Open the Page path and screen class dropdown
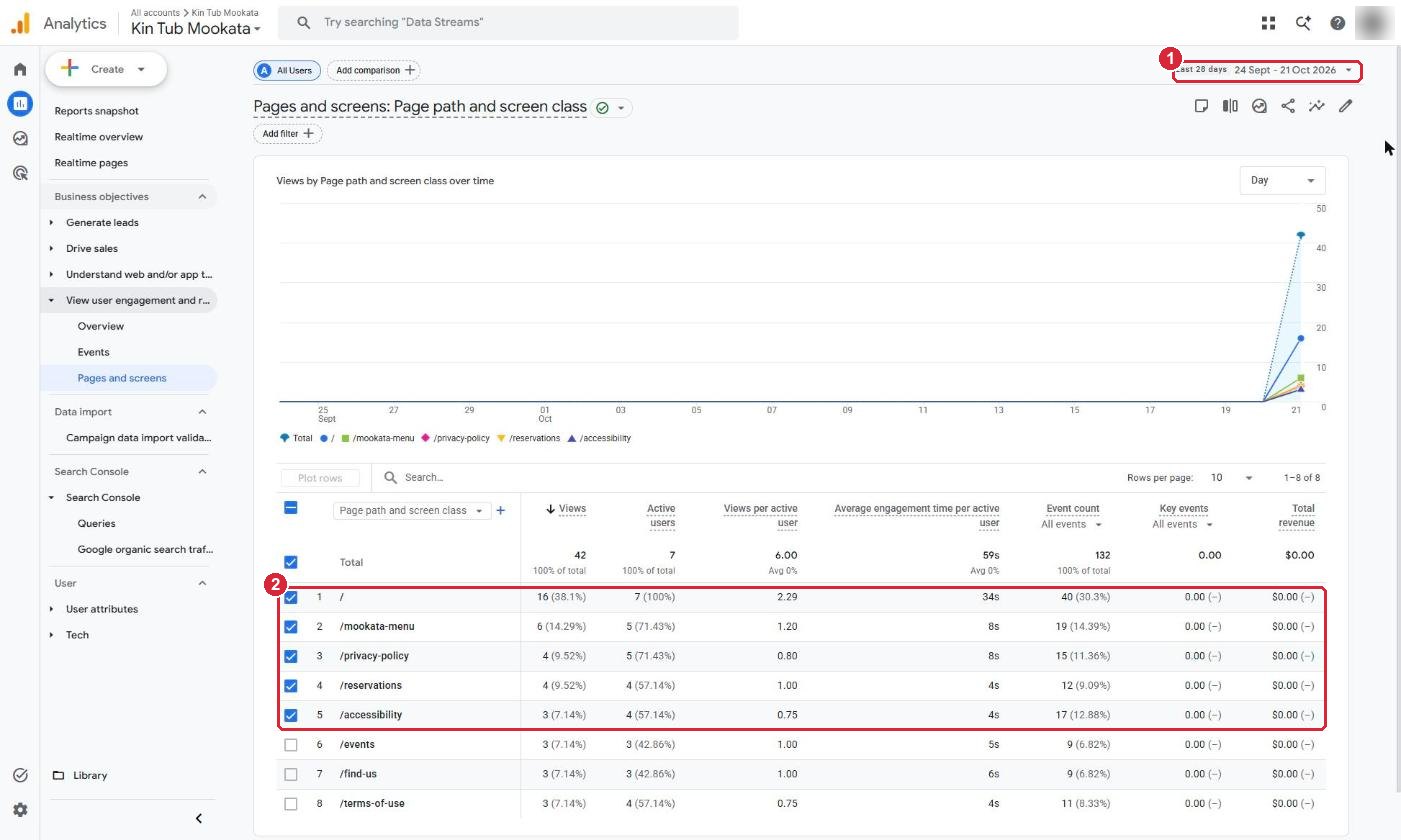1401x840 pixels. tap(411, 511)
